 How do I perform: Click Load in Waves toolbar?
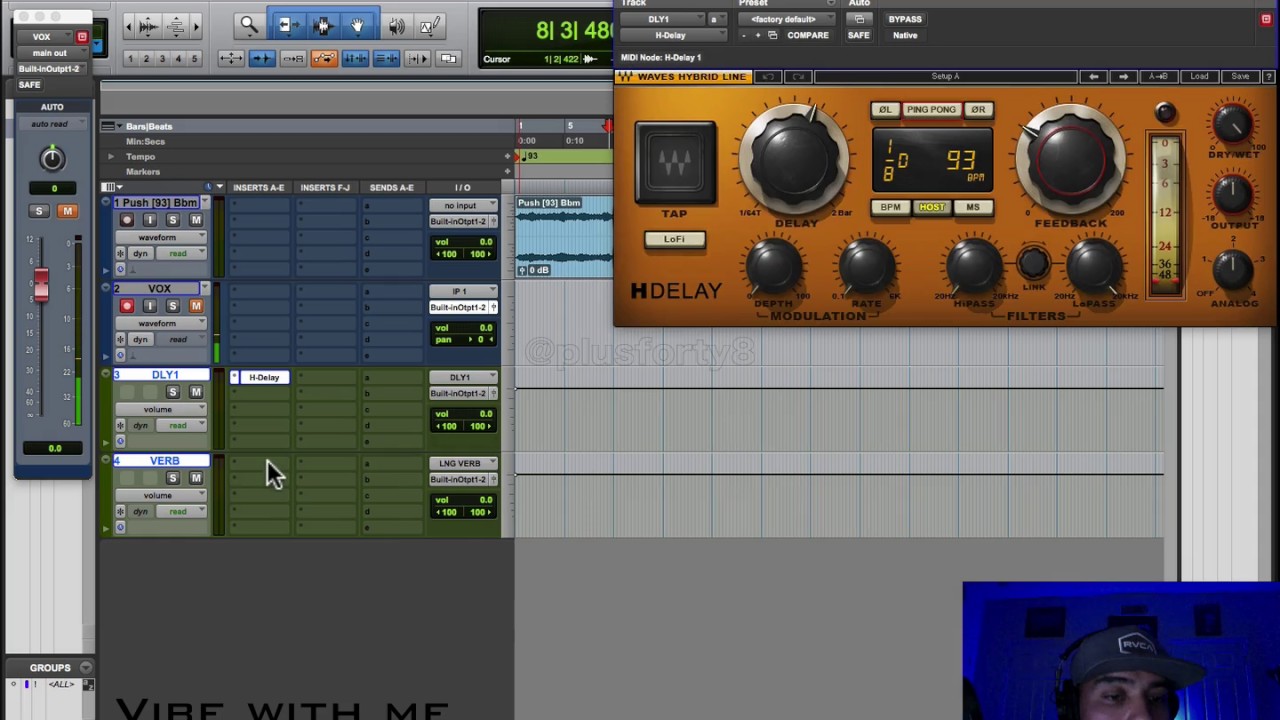coord(1199,76)
